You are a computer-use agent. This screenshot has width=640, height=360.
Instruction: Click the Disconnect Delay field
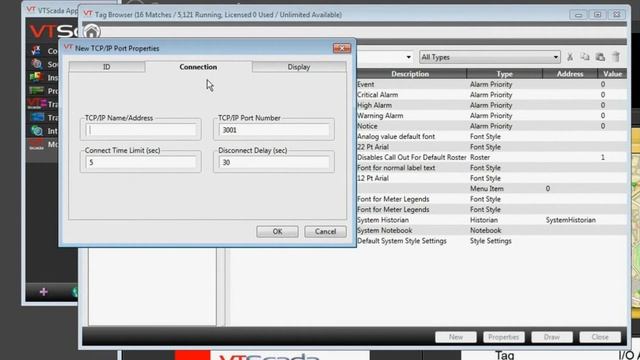274,162
